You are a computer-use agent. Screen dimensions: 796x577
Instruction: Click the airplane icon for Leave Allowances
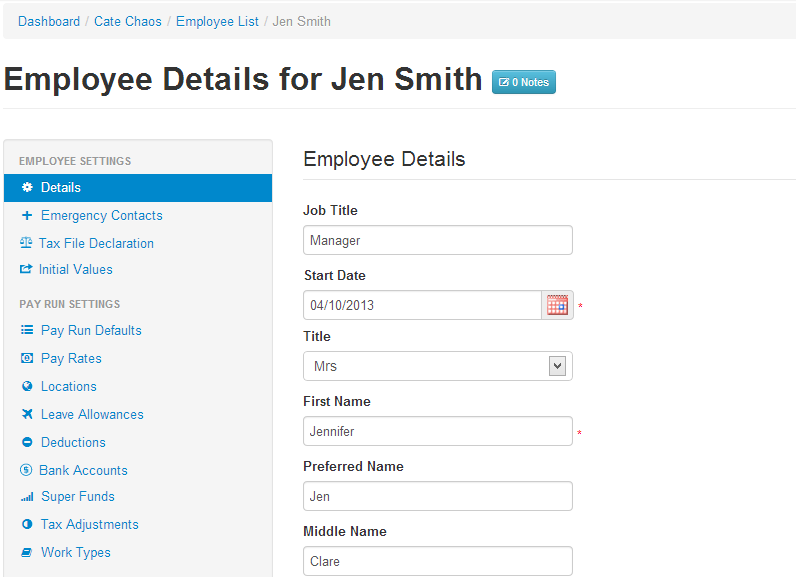click(27, 414)
